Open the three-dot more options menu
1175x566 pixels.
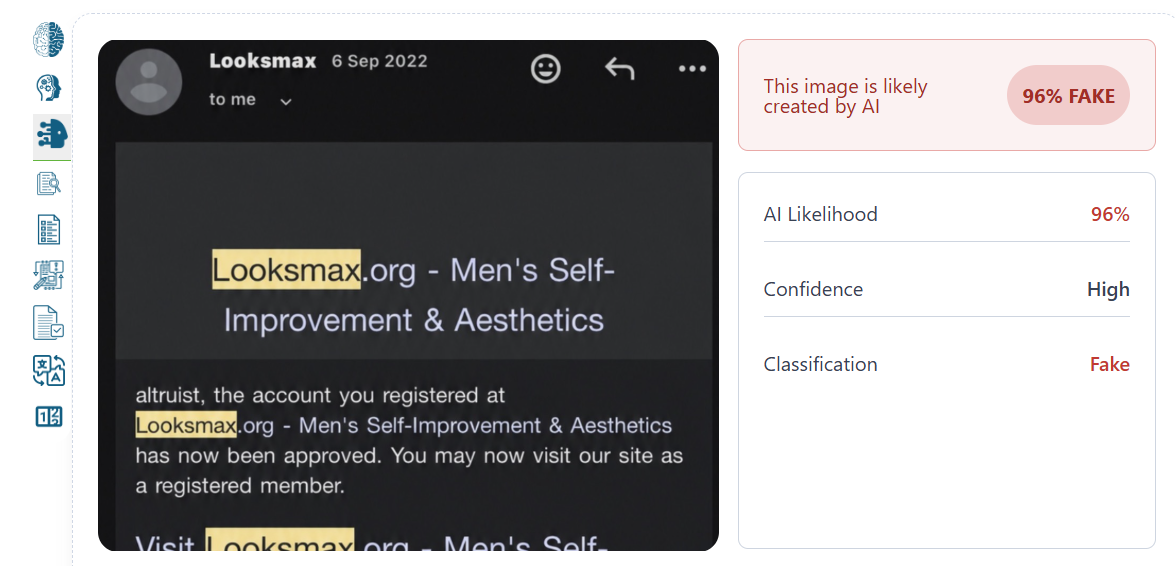[692, 69]
